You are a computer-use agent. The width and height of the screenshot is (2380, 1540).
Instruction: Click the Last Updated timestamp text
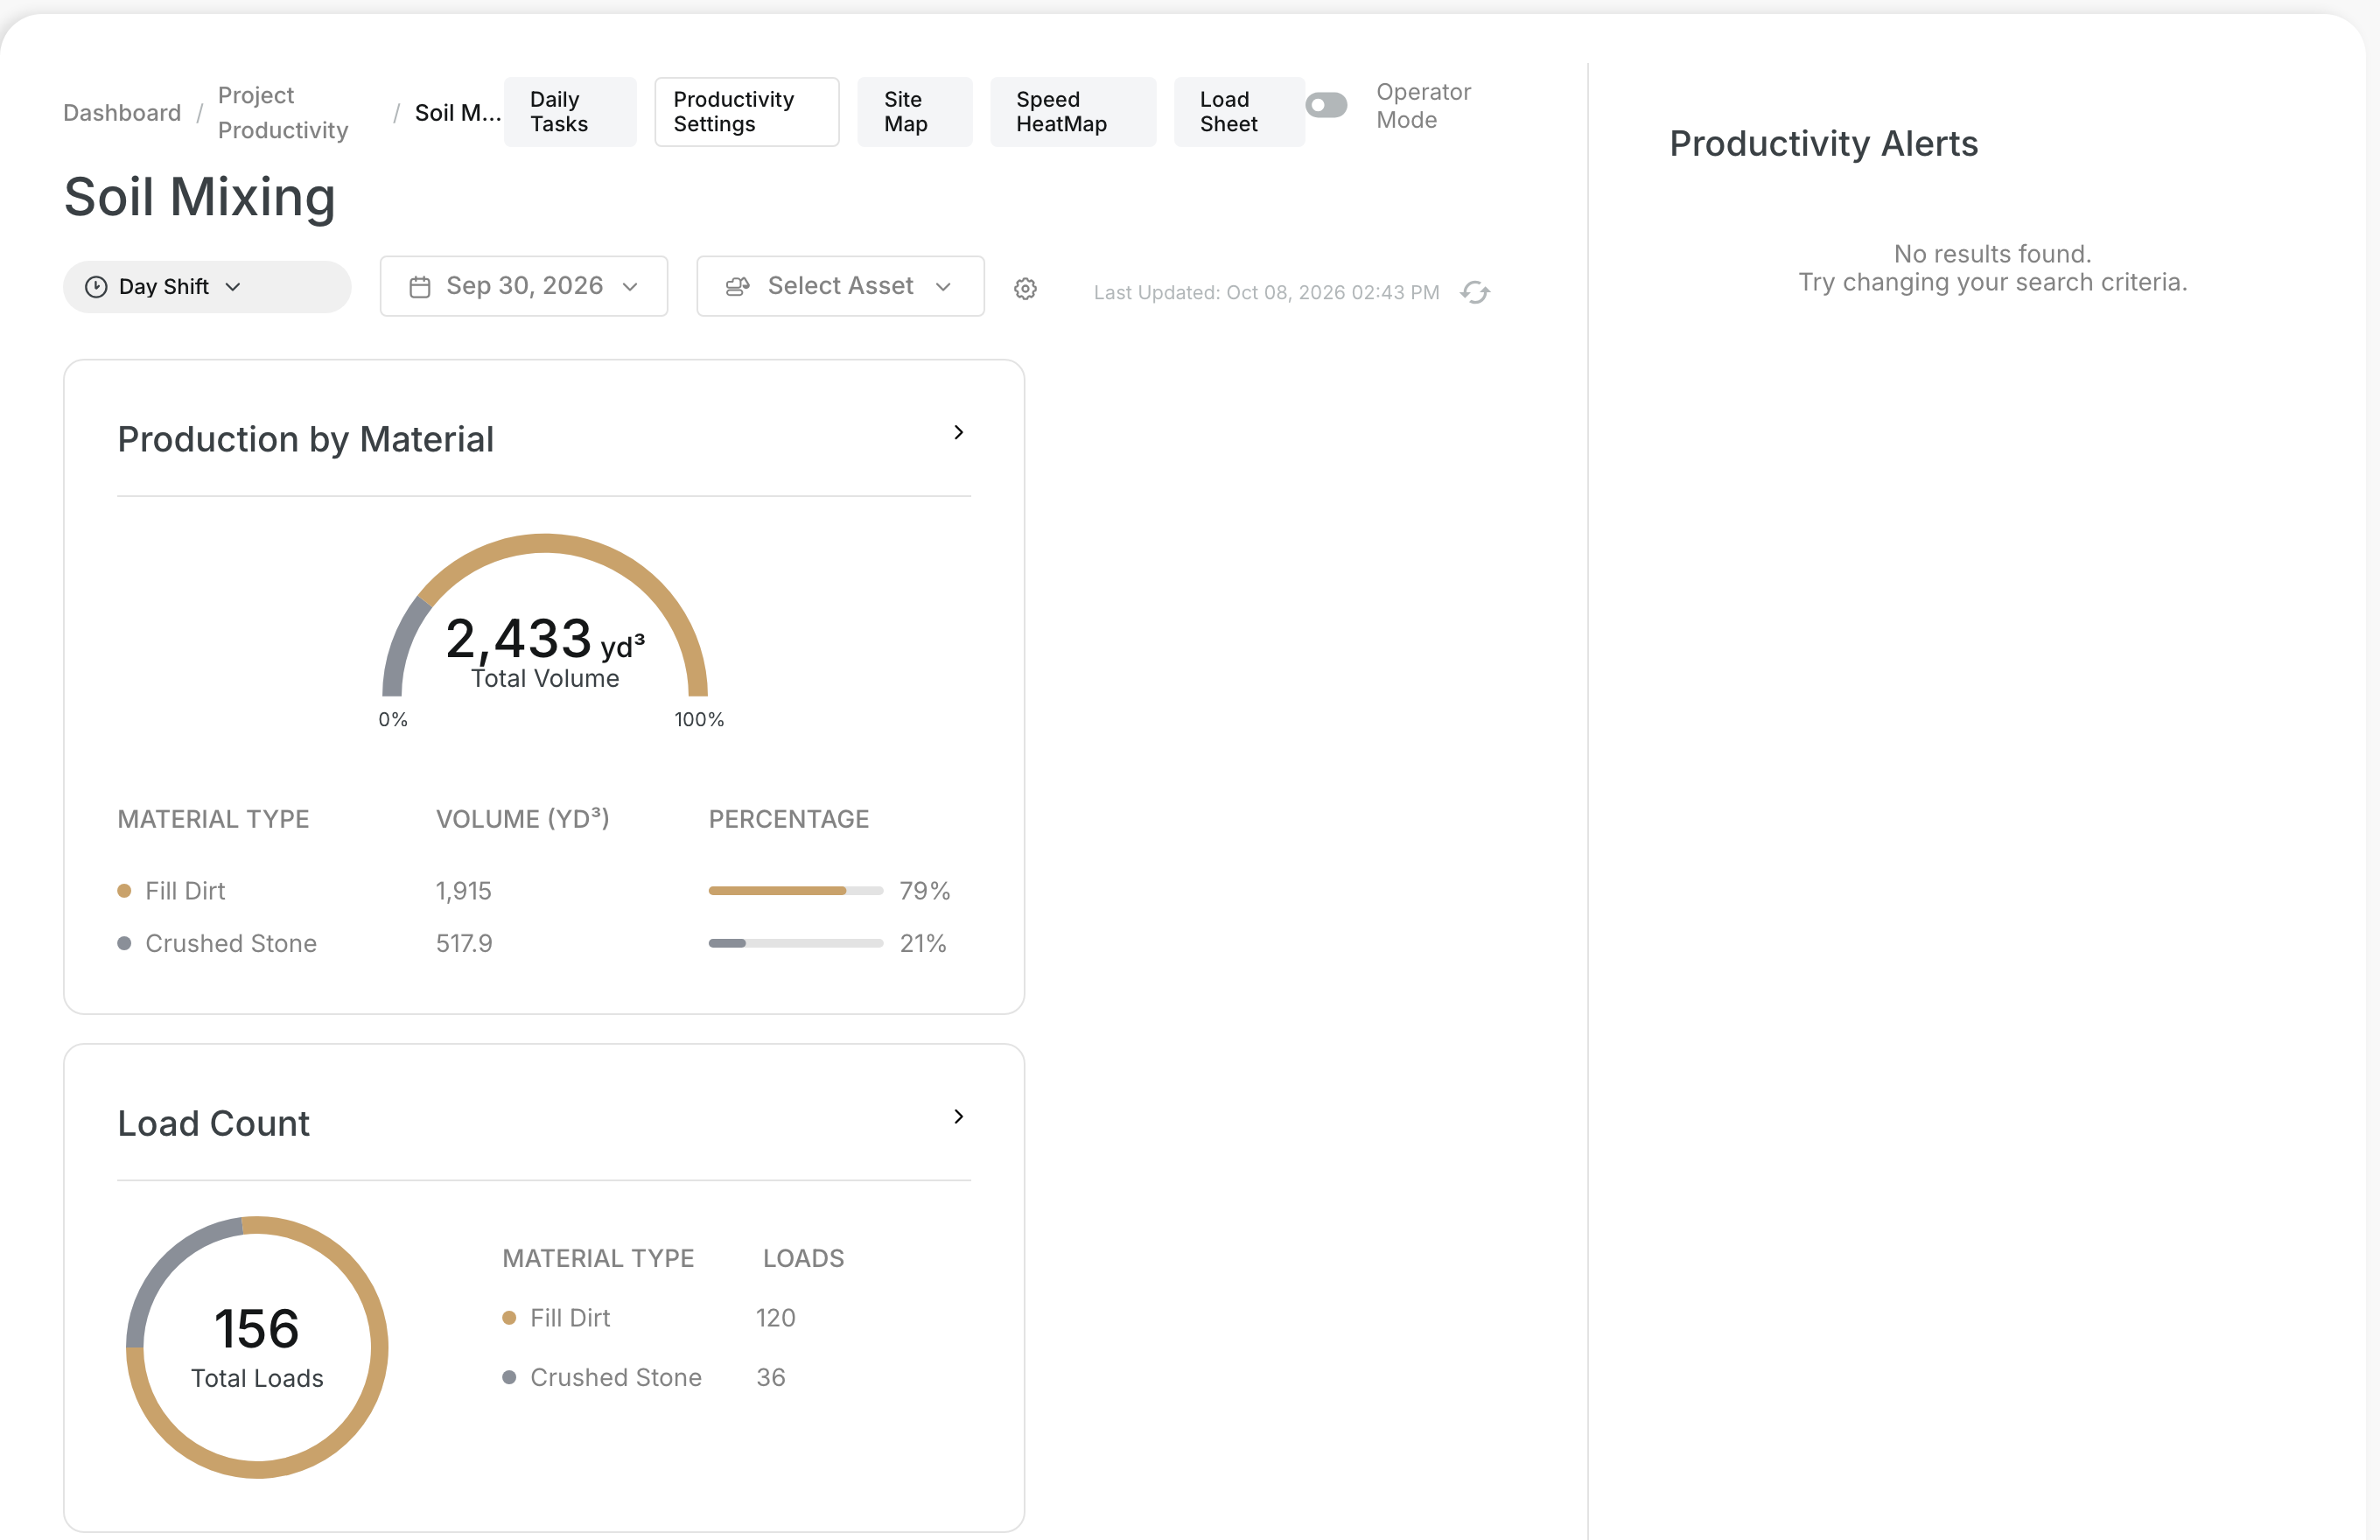tap(1266, 292)
